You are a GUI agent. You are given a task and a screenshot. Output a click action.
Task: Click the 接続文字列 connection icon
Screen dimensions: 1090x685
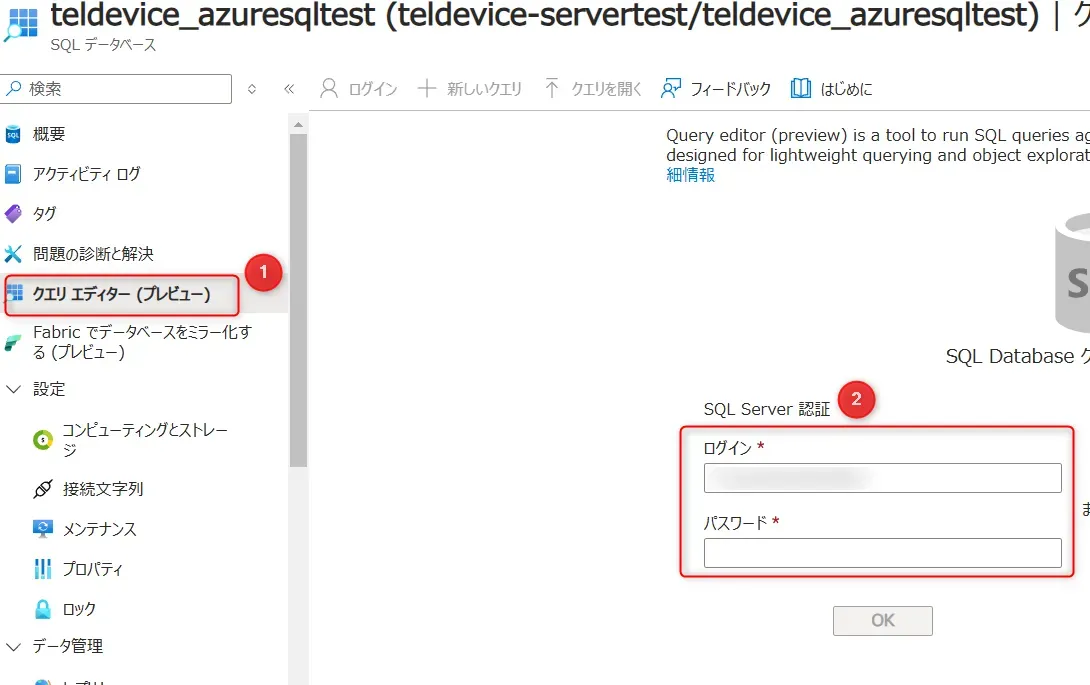pos(43,489)
